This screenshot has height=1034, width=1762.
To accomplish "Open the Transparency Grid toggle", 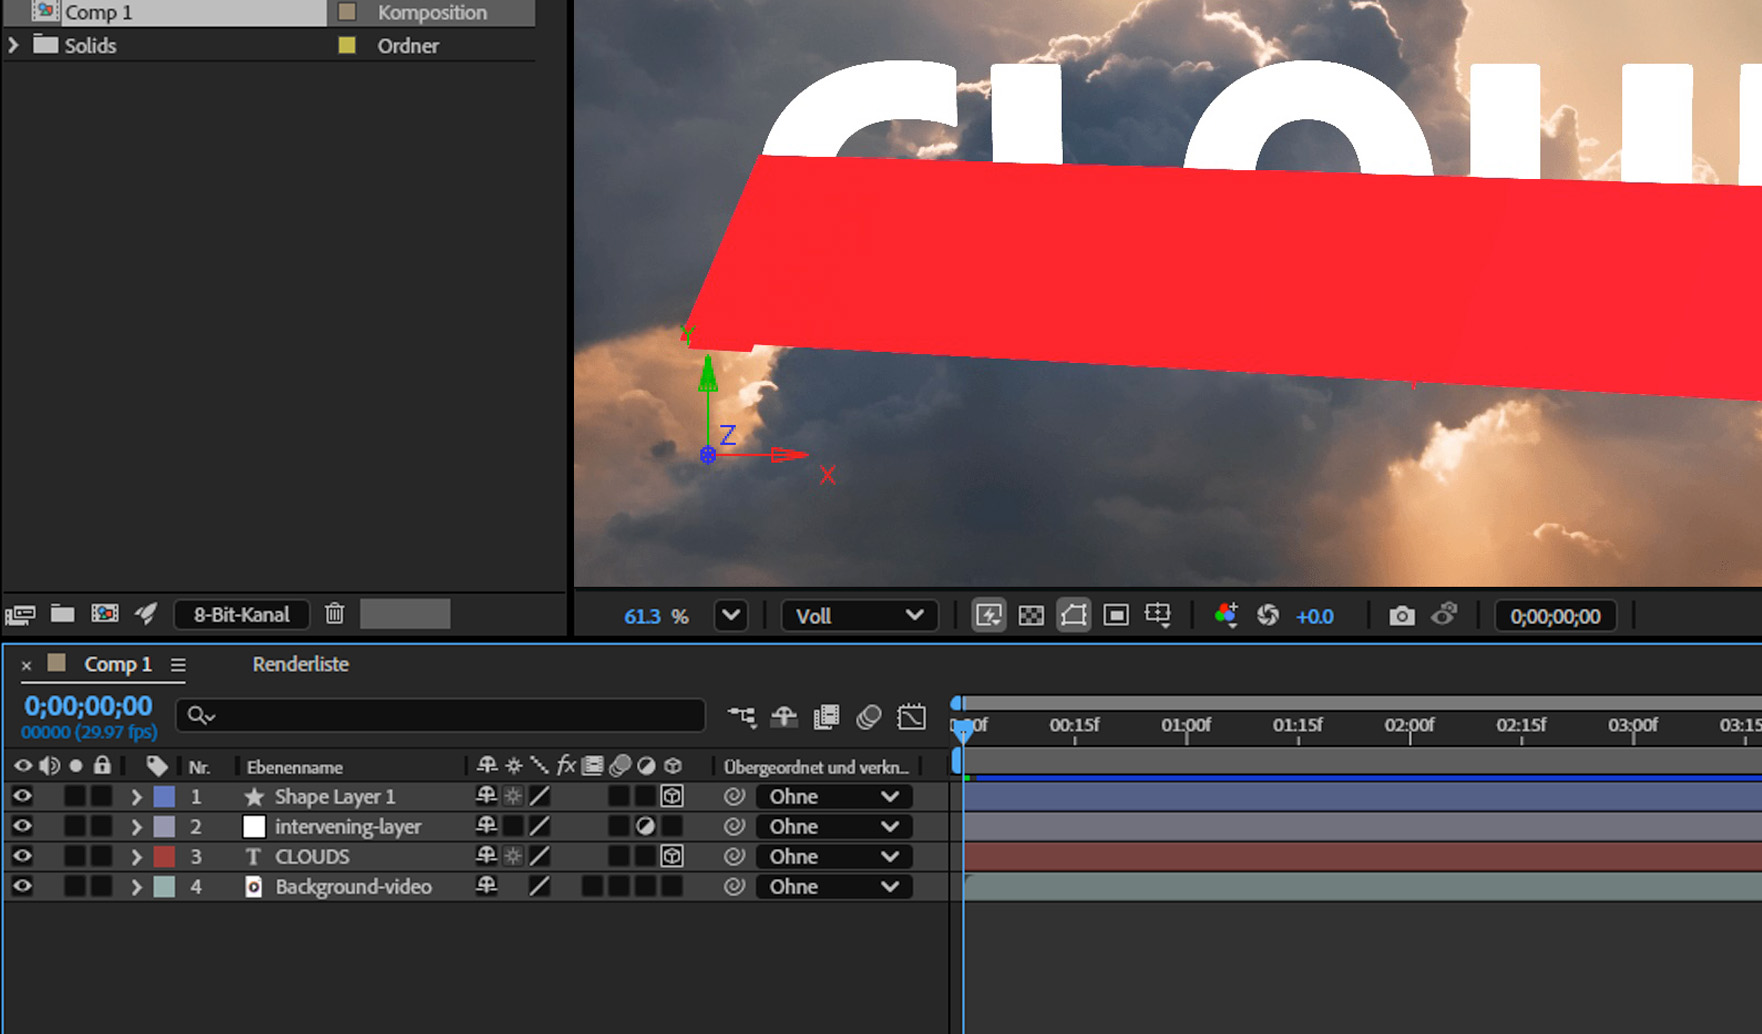I will [x=1032, y=615].
